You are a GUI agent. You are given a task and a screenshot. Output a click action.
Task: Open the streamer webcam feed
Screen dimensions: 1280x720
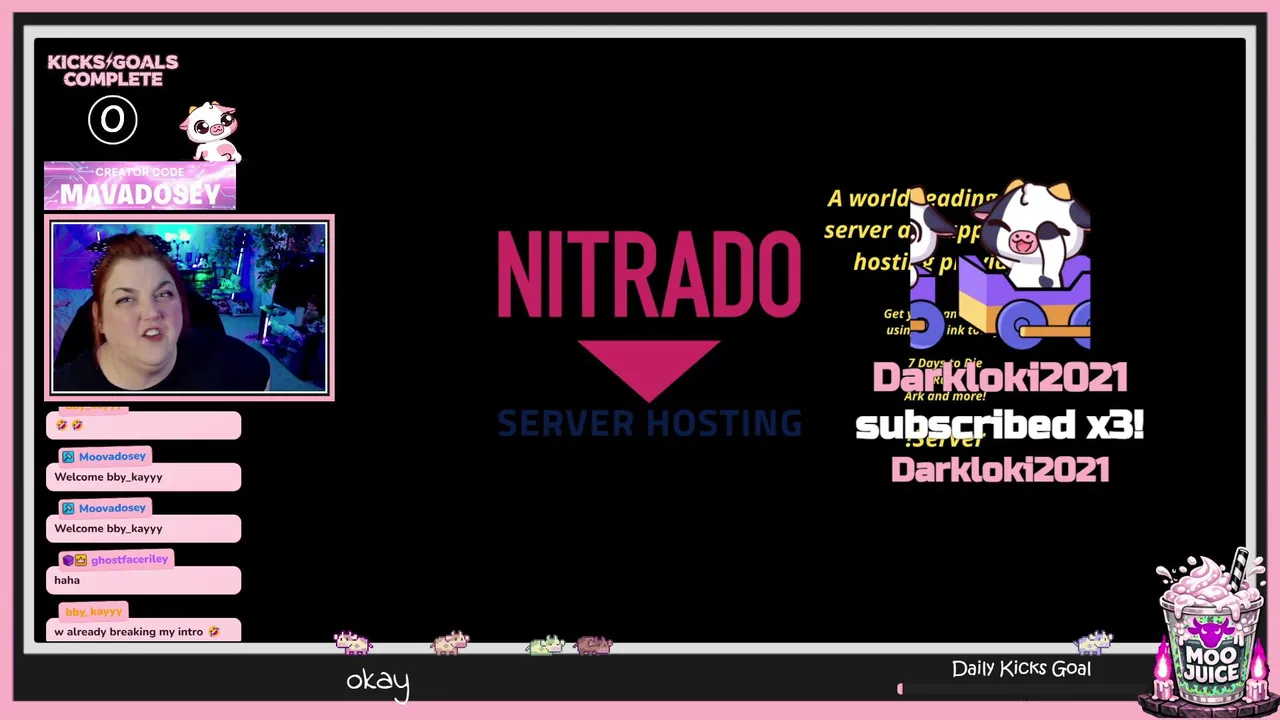pos(189,308)
